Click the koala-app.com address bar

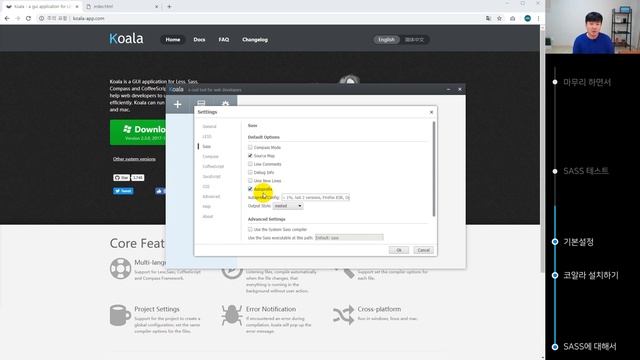pyautogui.click(x=261, y=18)
